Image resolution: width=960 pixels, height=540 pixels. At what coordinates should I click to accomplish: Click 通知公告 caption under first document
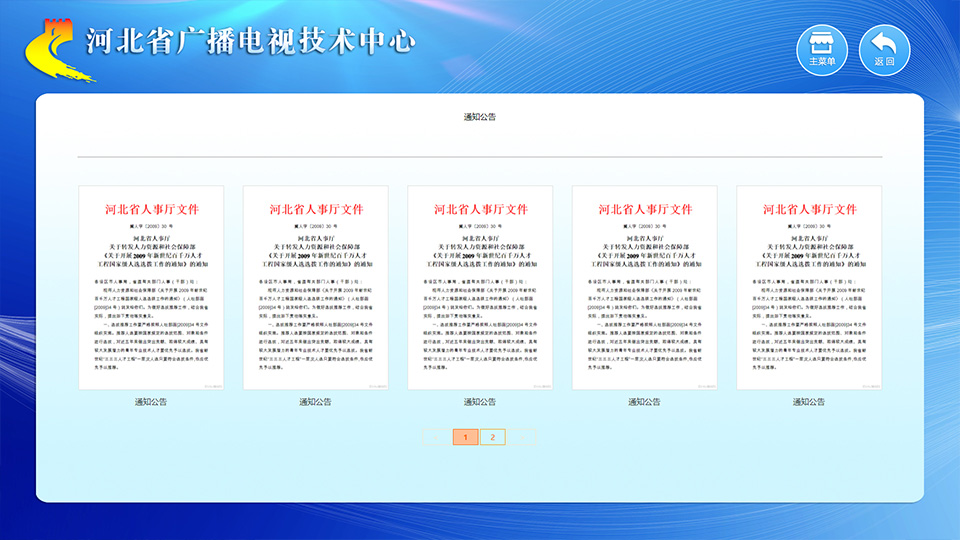(x=151, y=402)
